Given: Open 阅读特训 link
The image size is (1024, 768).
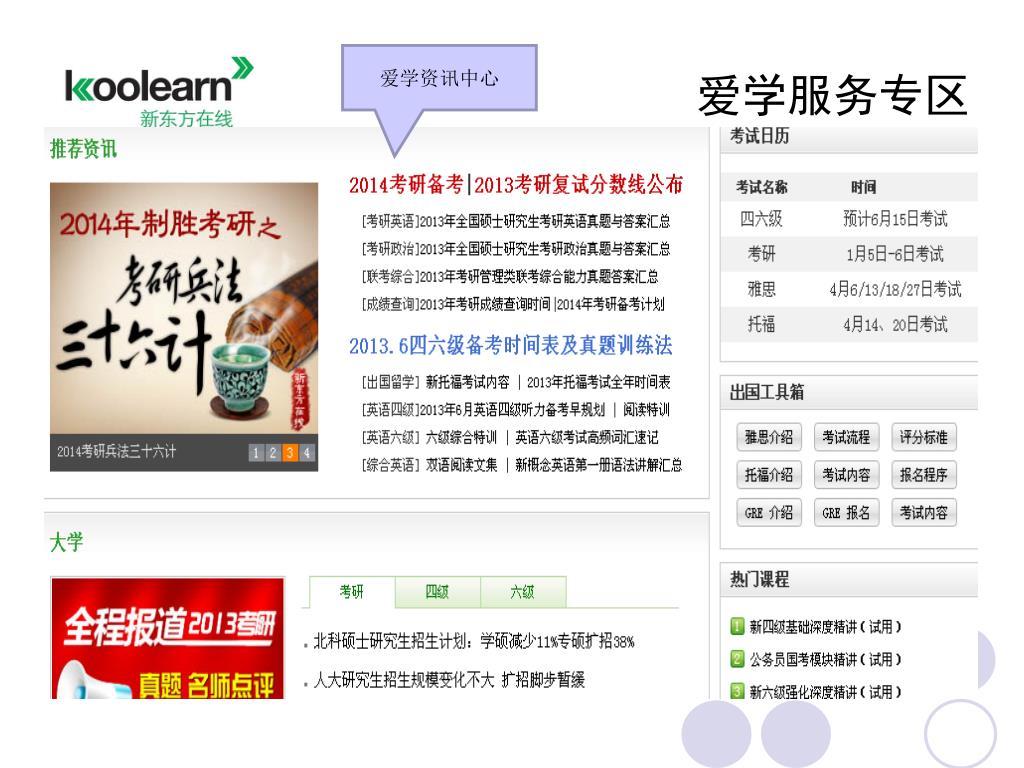Looking at the screenshot, I should coord(646,409).
